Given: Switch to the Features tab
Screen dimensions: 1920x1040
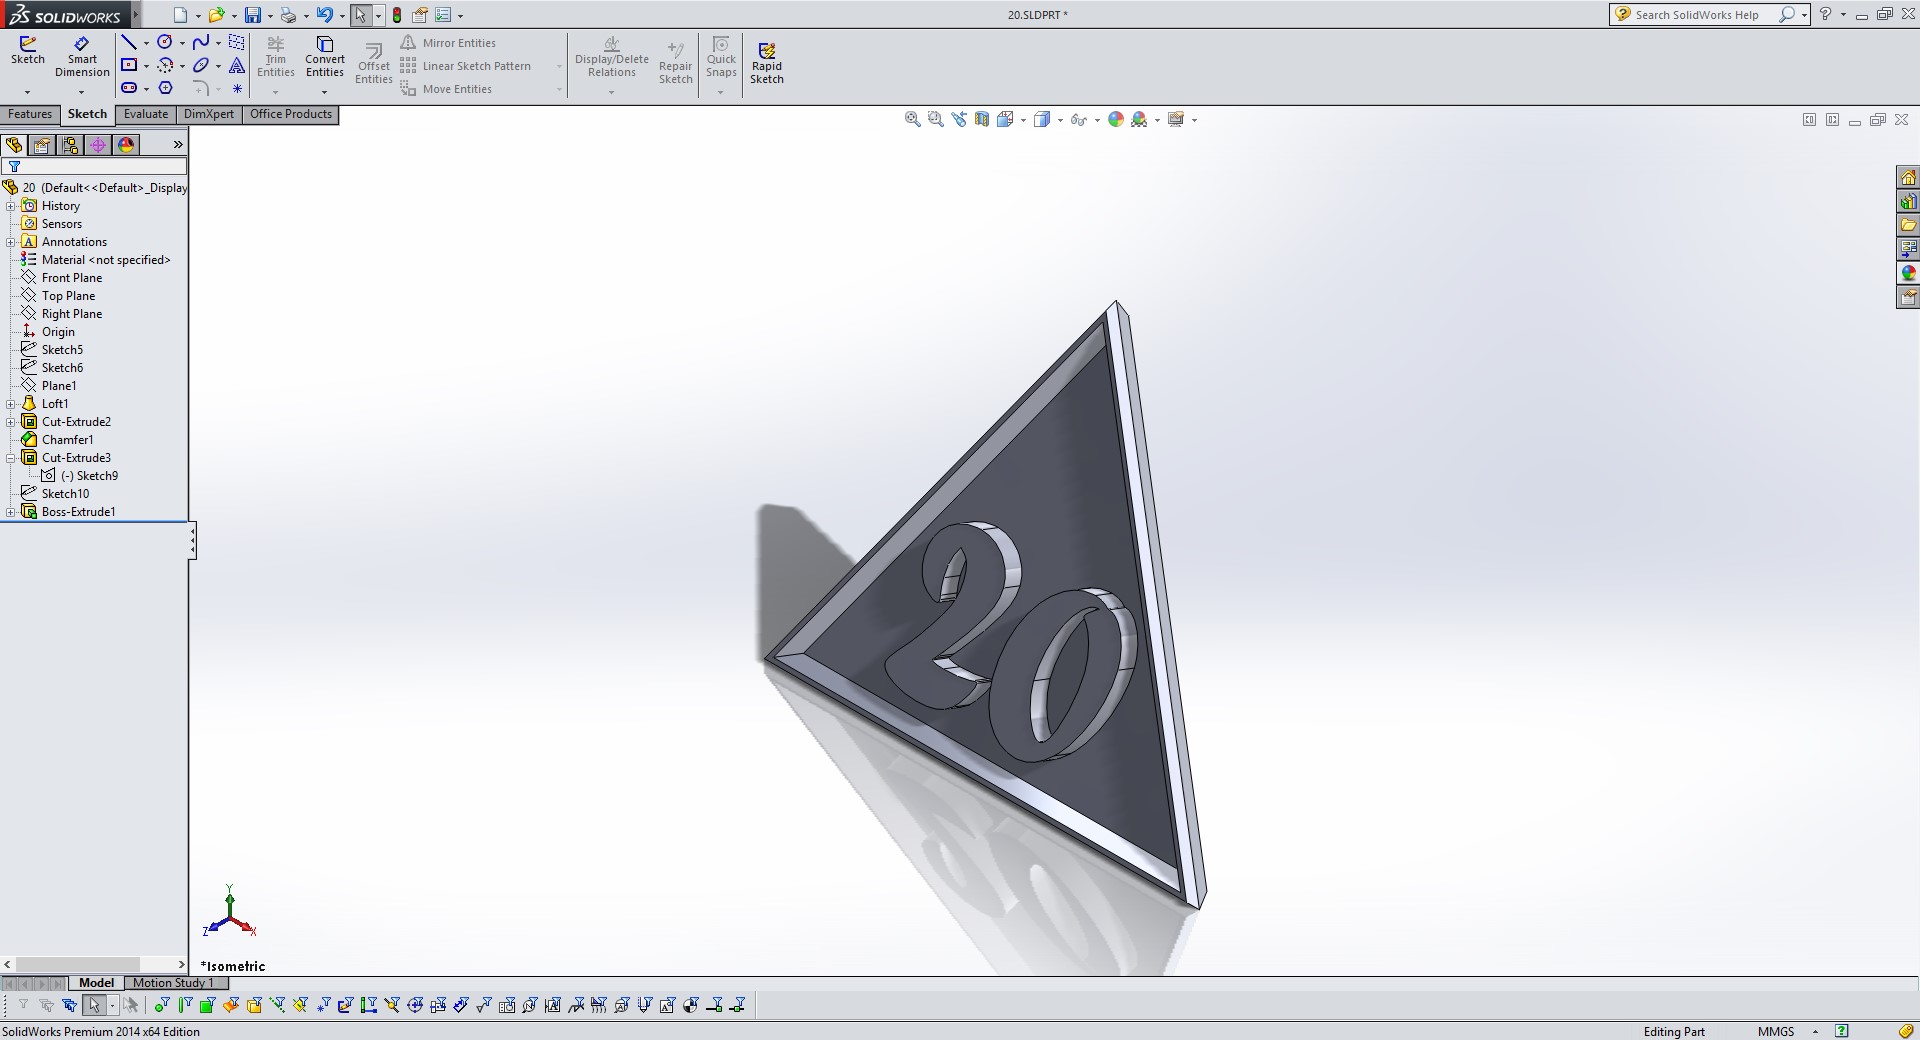Looking at the screenshot, I should [30, 114].
